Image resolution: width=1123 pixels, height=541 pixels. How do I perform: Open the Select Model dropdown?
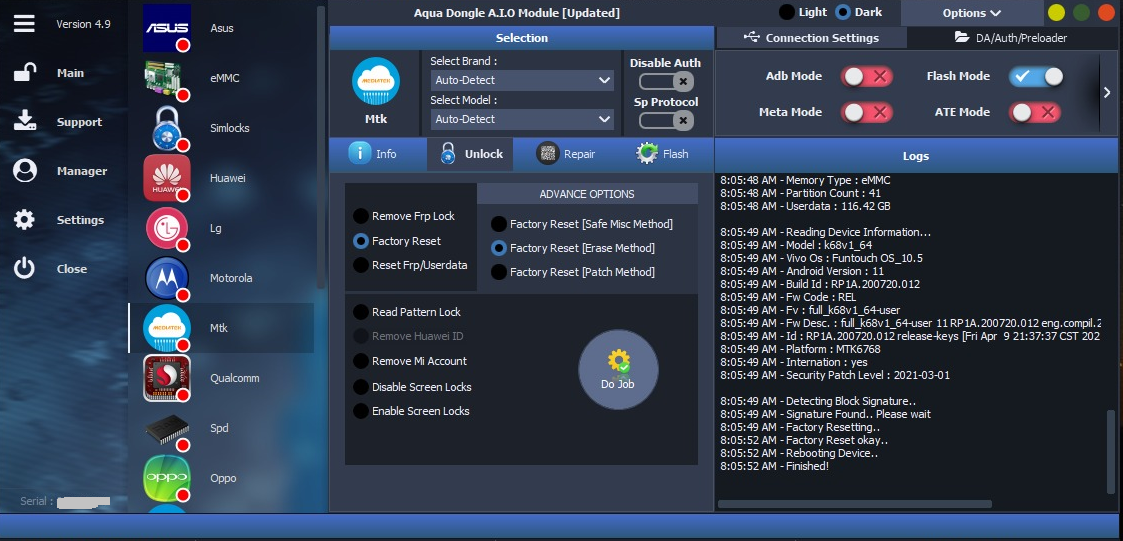coord(522,119)
